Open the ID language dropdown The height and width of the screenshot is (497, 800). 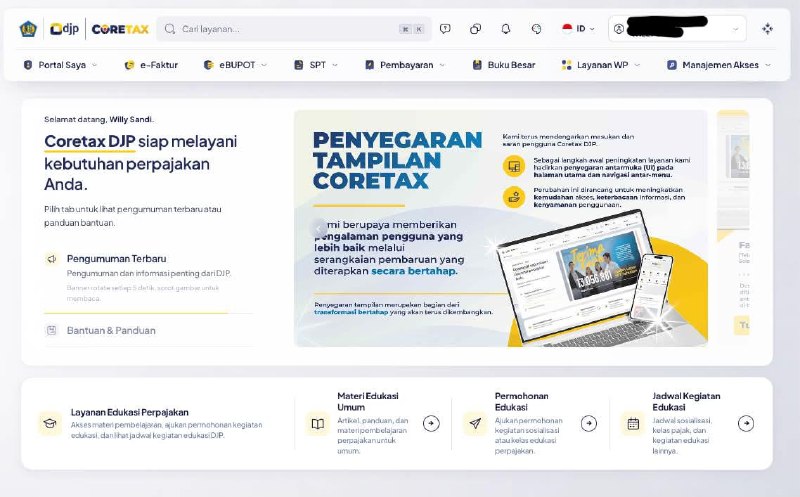click(579, 29)
